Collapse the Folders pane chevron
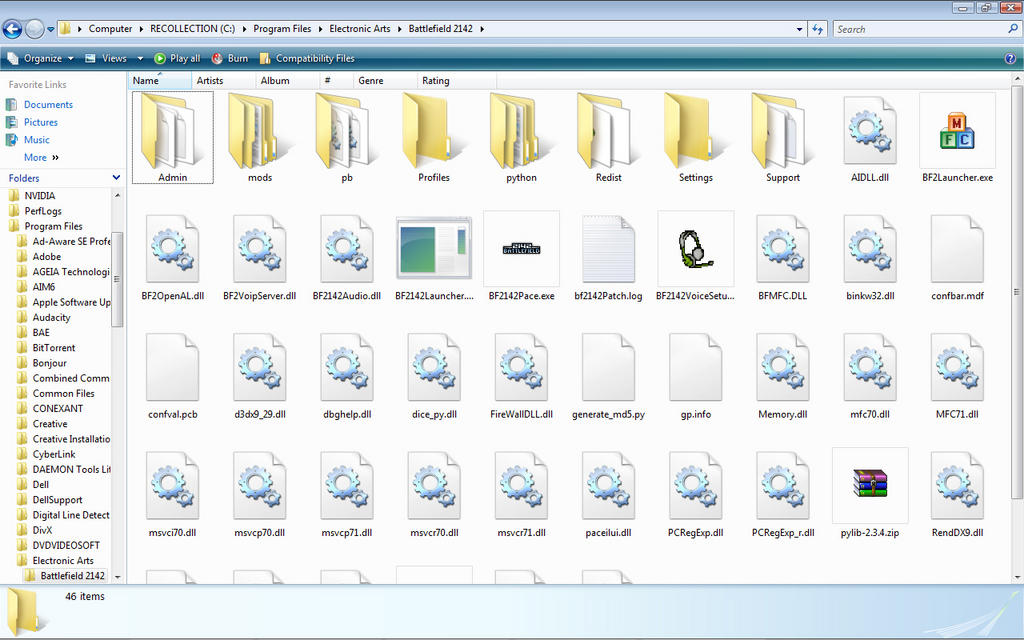This screenshot has height=640, width=1024. tap(116, 178)
